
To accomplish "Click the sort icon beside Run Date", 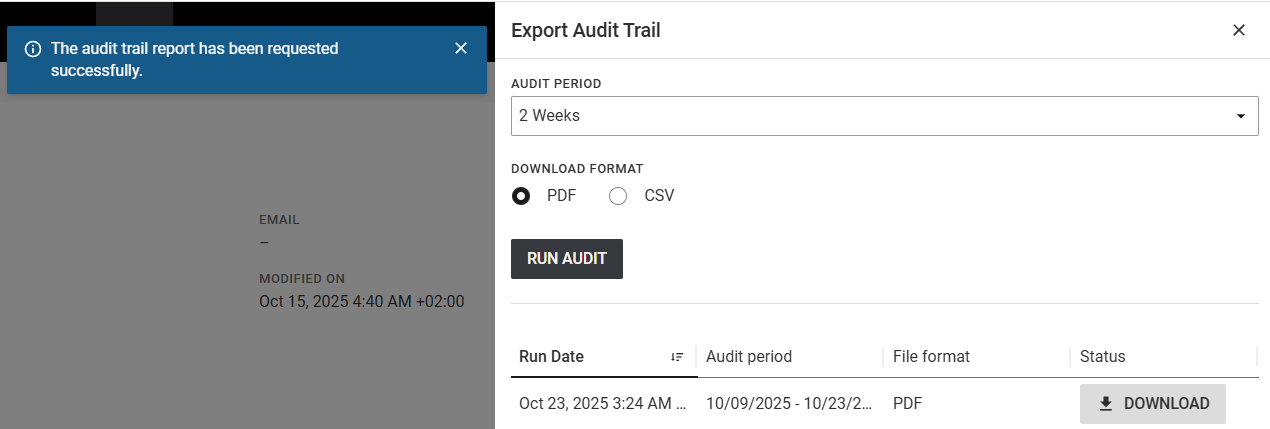I will click(x=677, y=357).
